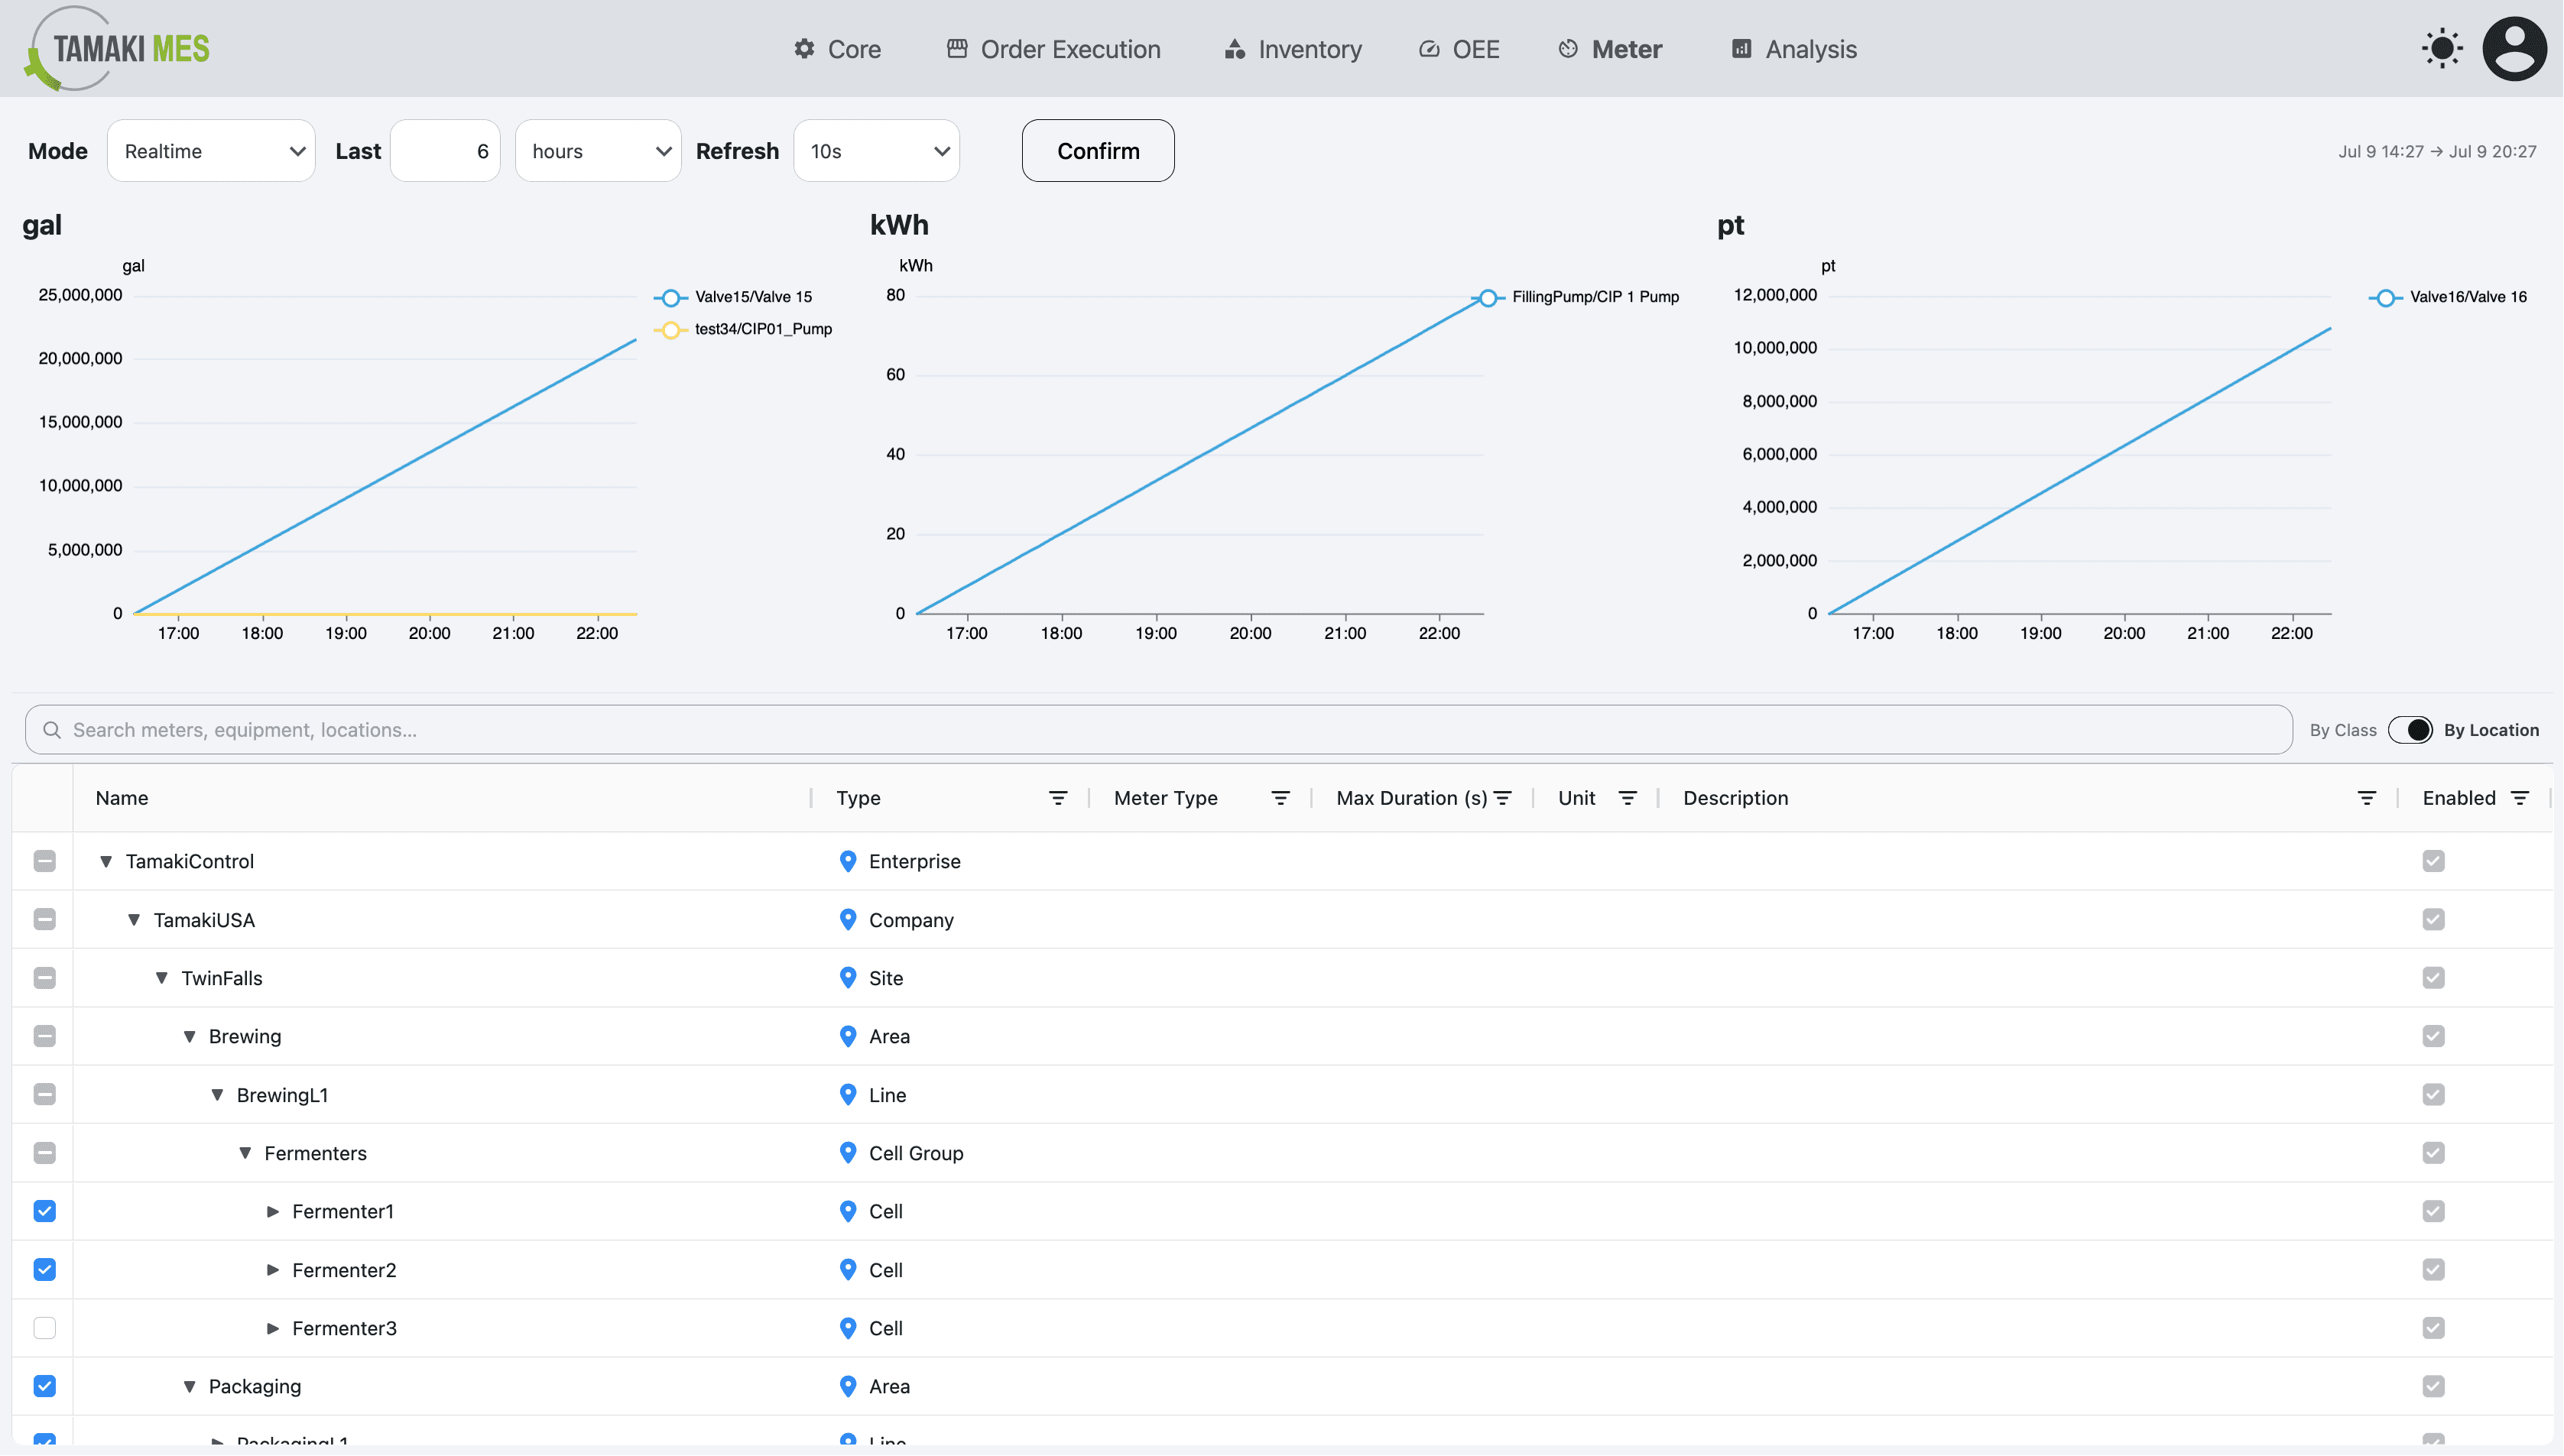Toggle test34/CIP01_Pump legend marker
Viewport: 2564px width, 1456px height.
click(671, 329)
